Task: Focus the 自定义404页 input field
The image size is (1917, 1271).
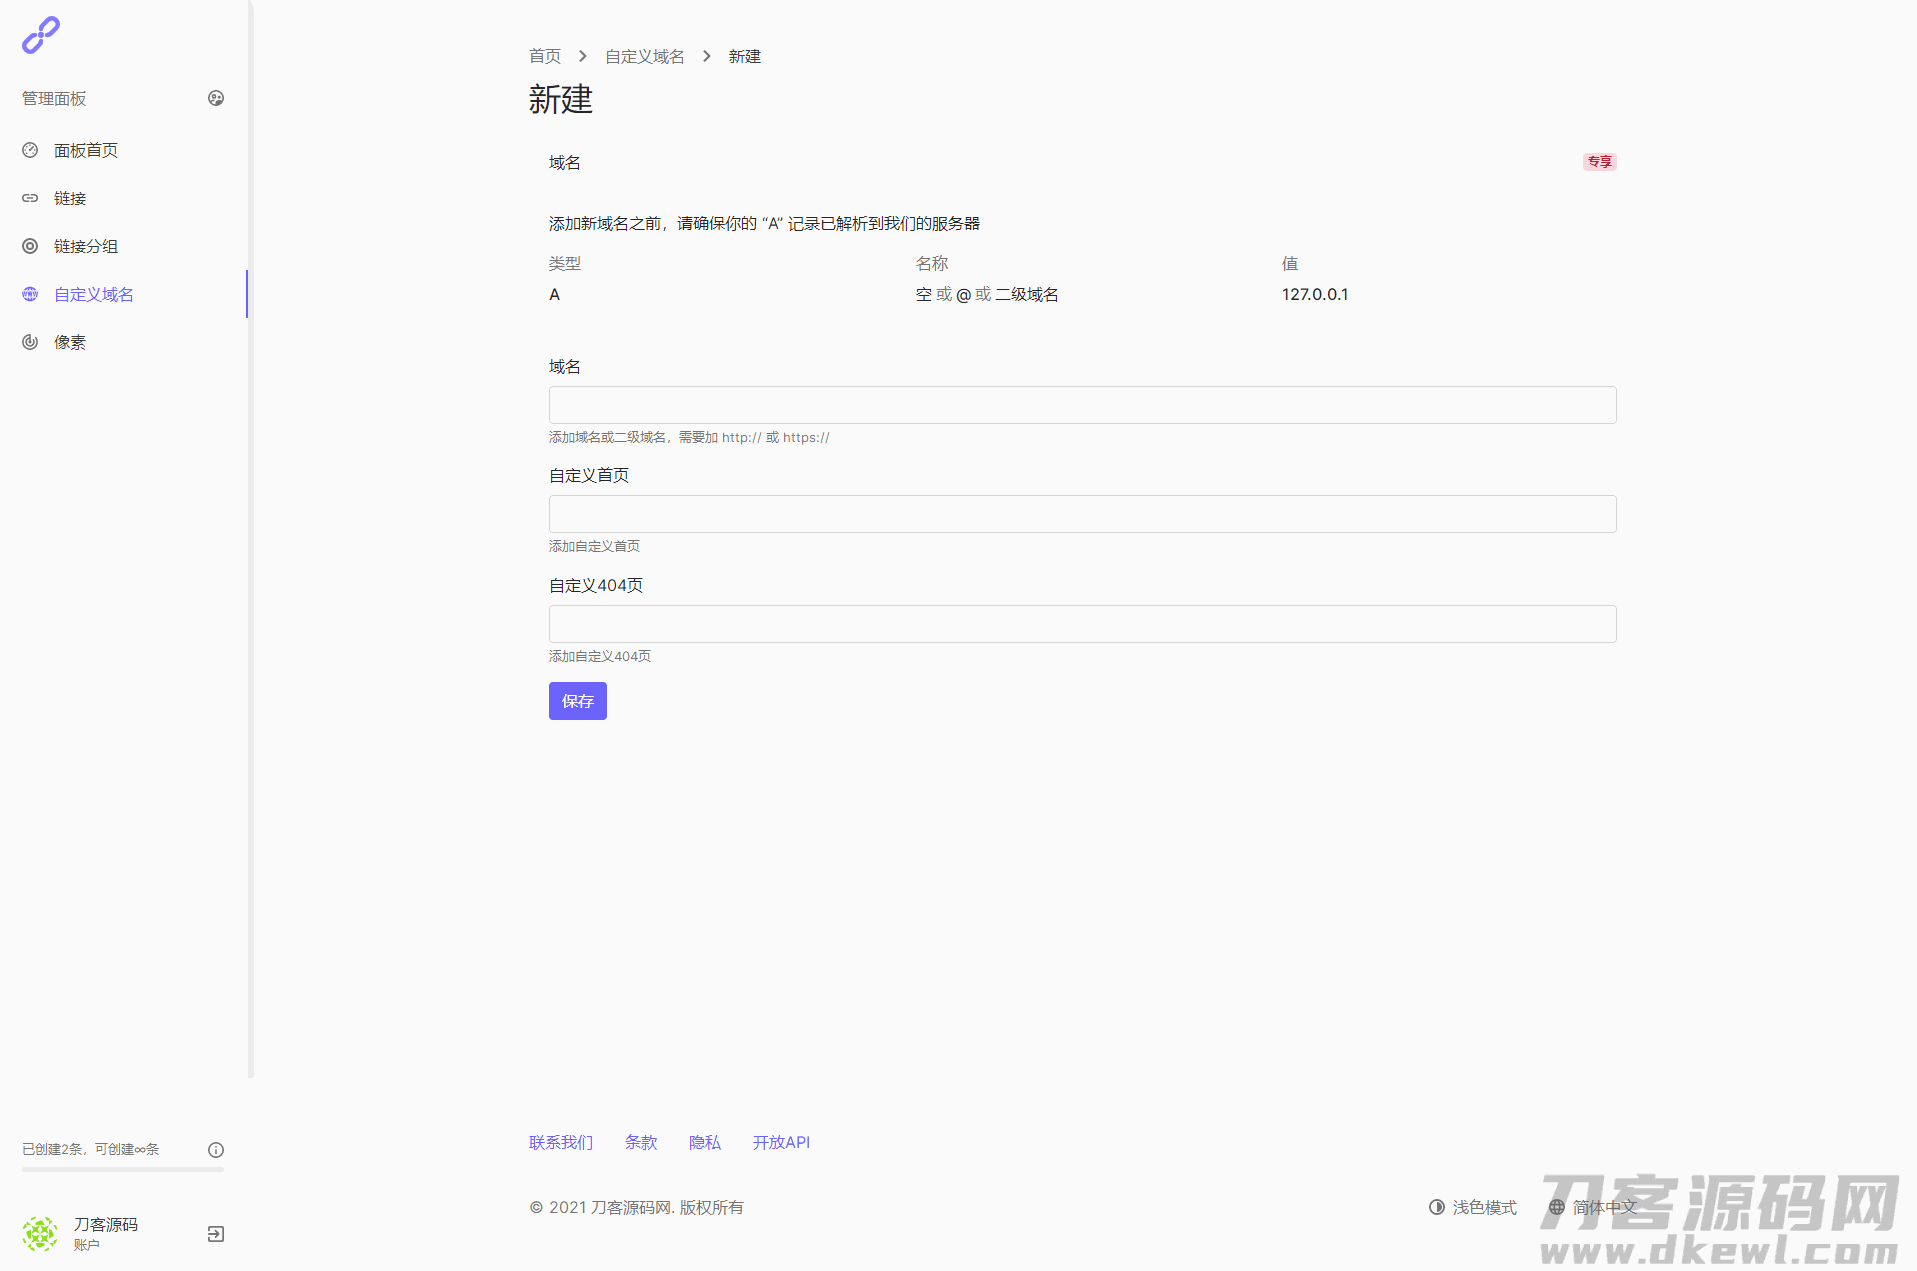Action: [x=1082, y=624]
